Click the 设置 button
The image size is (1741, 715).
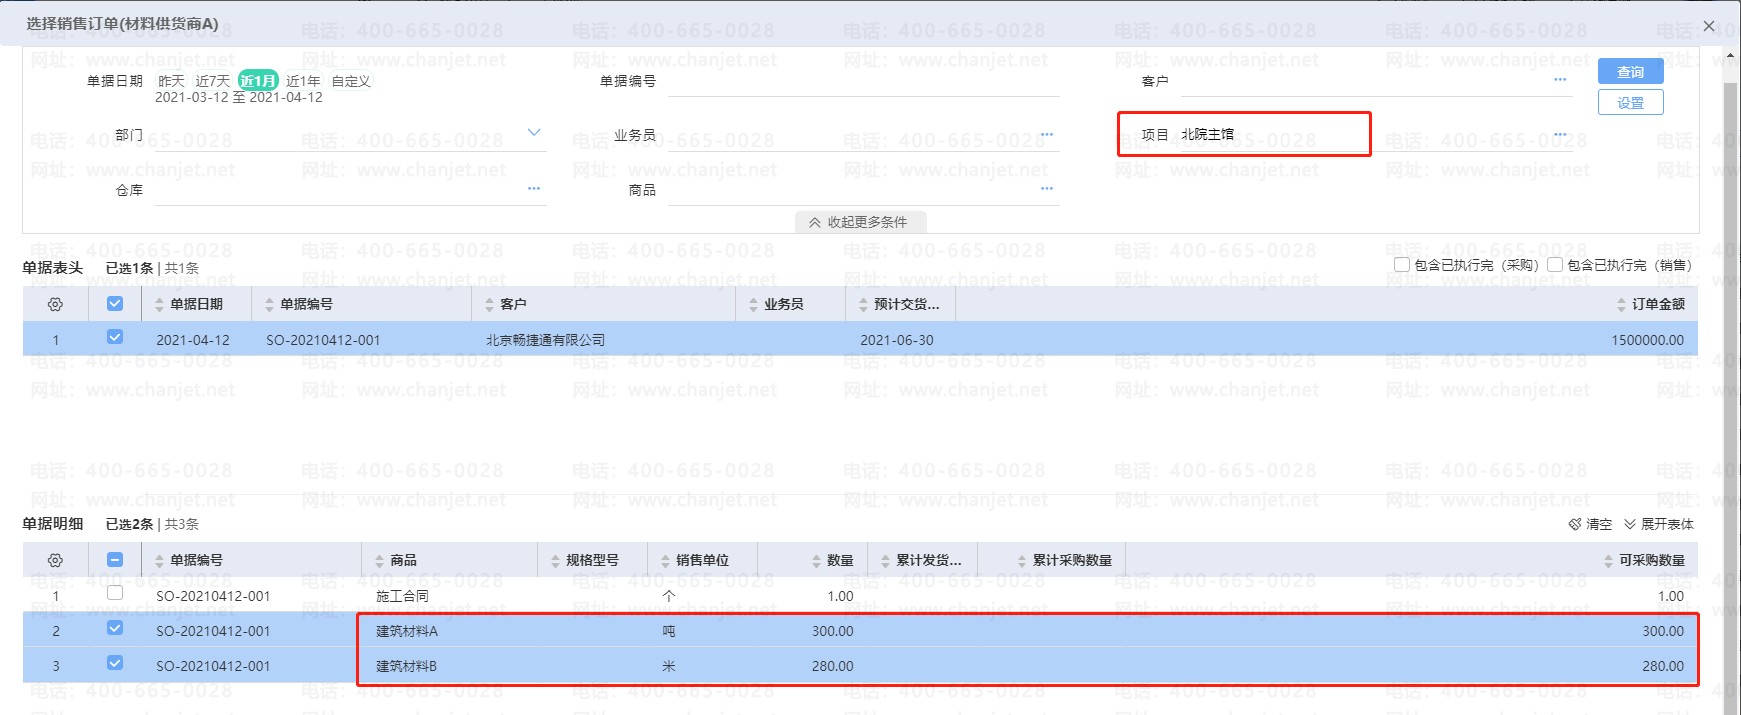(1630, 103)
